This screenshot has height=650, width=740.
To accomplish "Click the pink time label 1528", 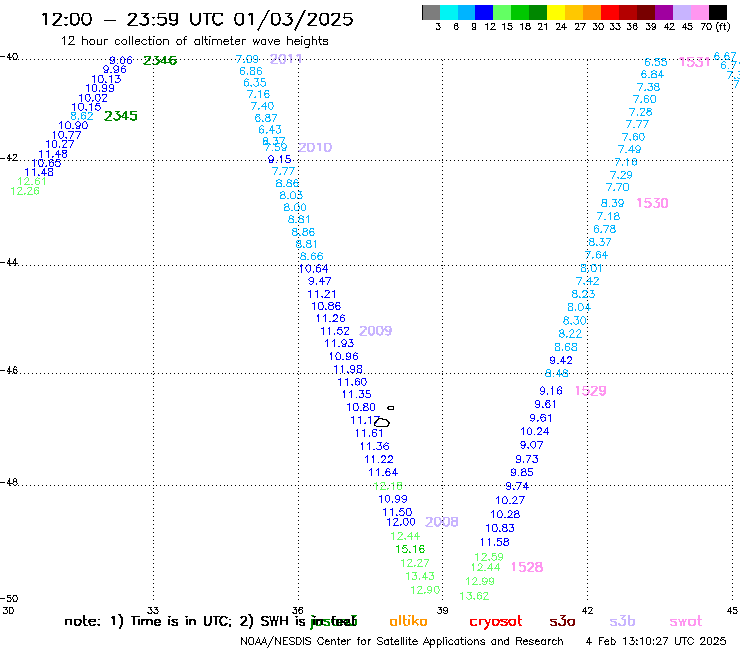I will point(527,567).
